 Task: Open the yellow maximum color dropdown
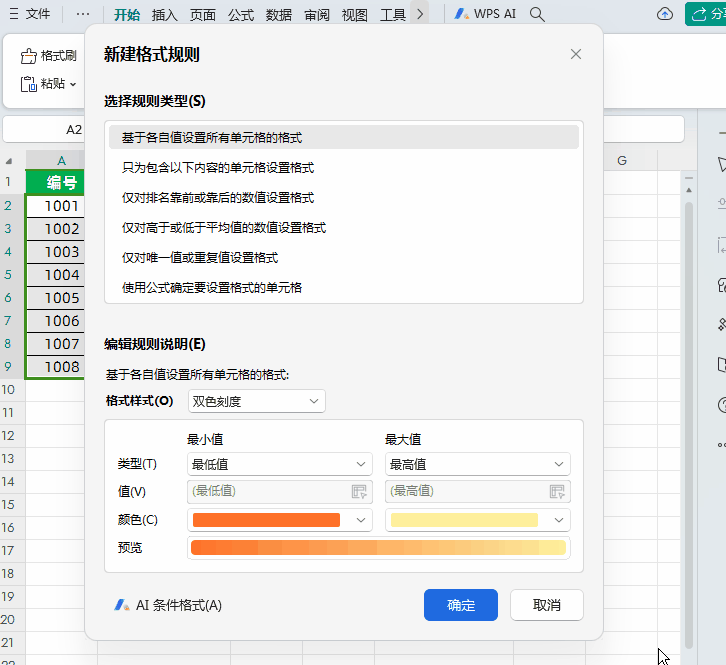pyautogui.click(x=477, y=520)
